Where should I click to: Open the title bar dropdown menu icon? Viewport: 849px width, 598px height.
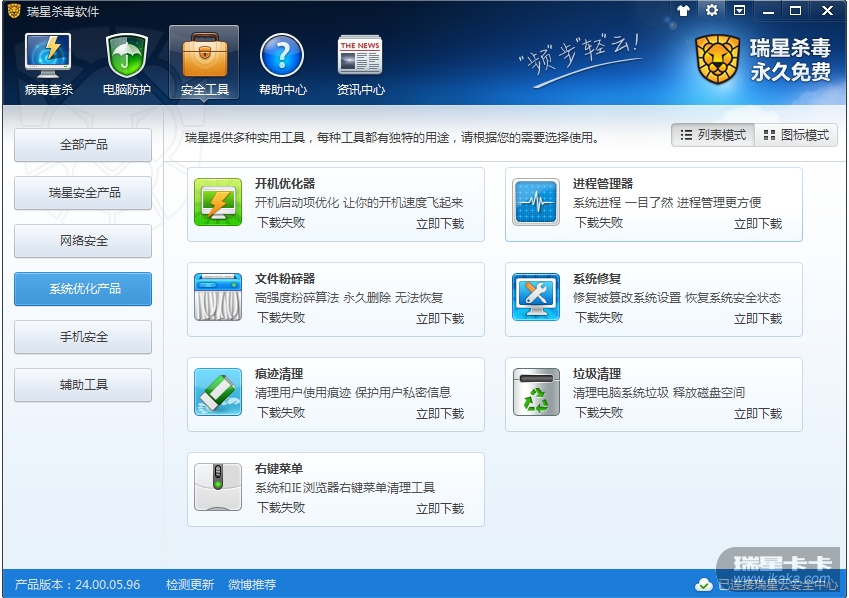pos(739,10)
